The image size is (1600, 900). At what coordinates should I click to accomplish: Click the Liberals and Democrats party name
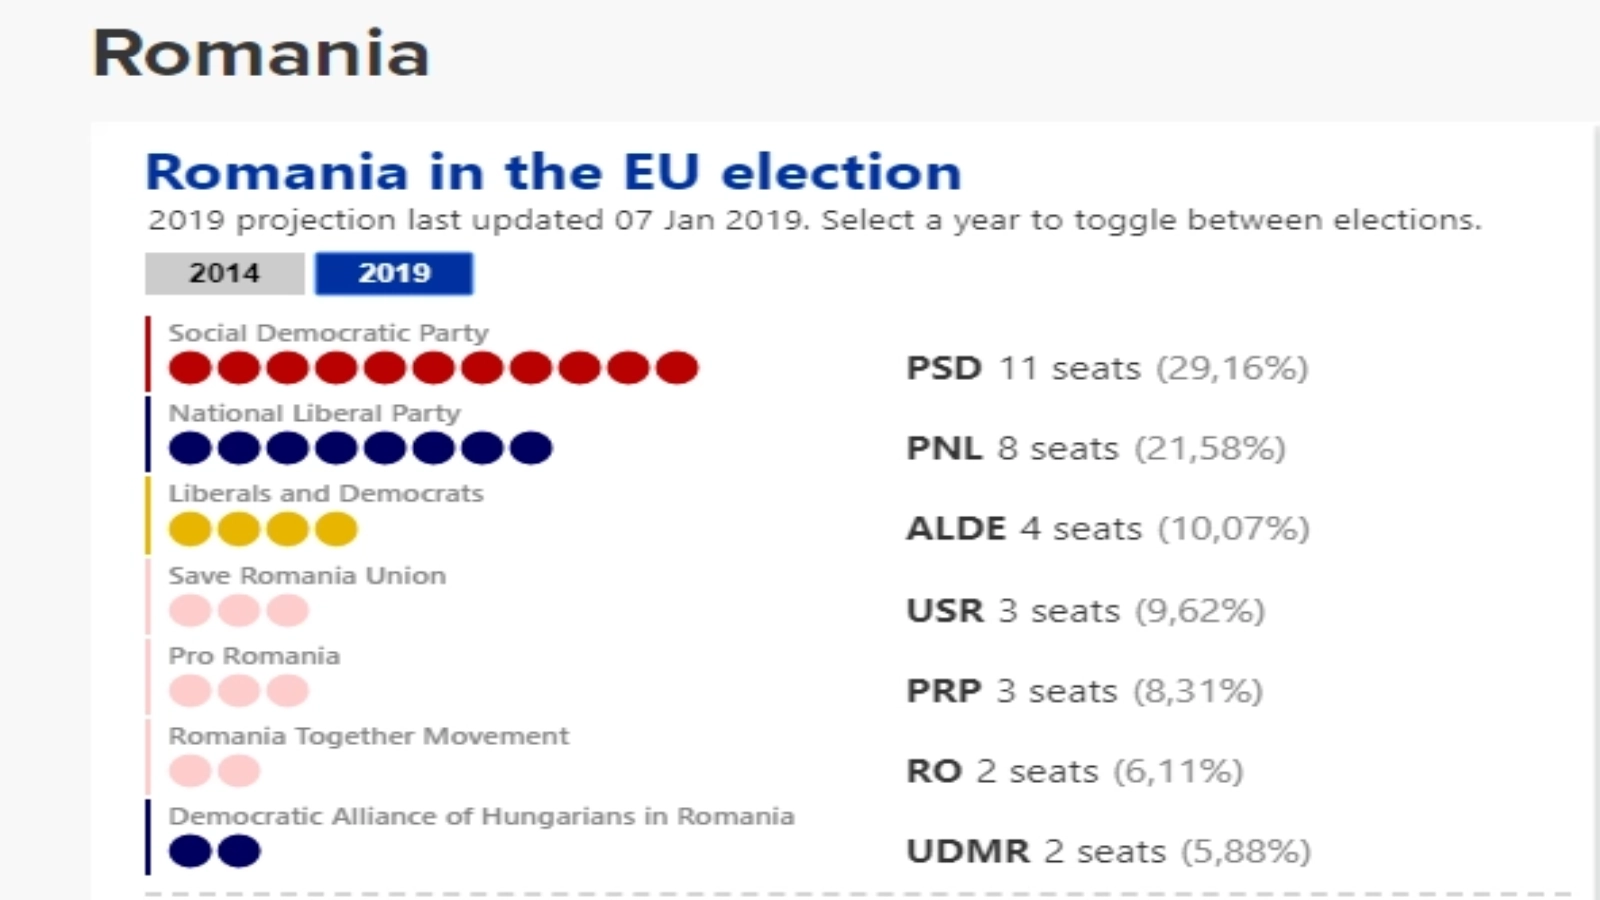click(x=325, y=493)
